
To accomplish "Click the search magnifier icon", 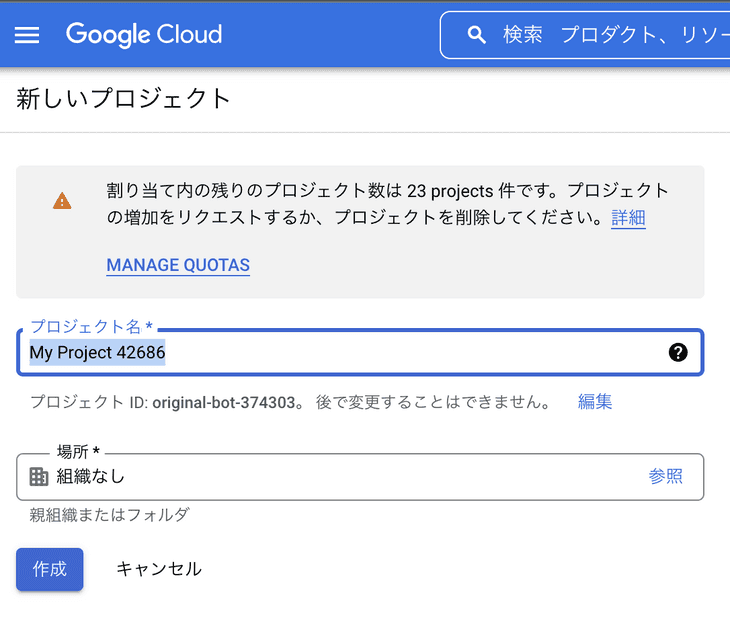I will (x=476, y=34).
